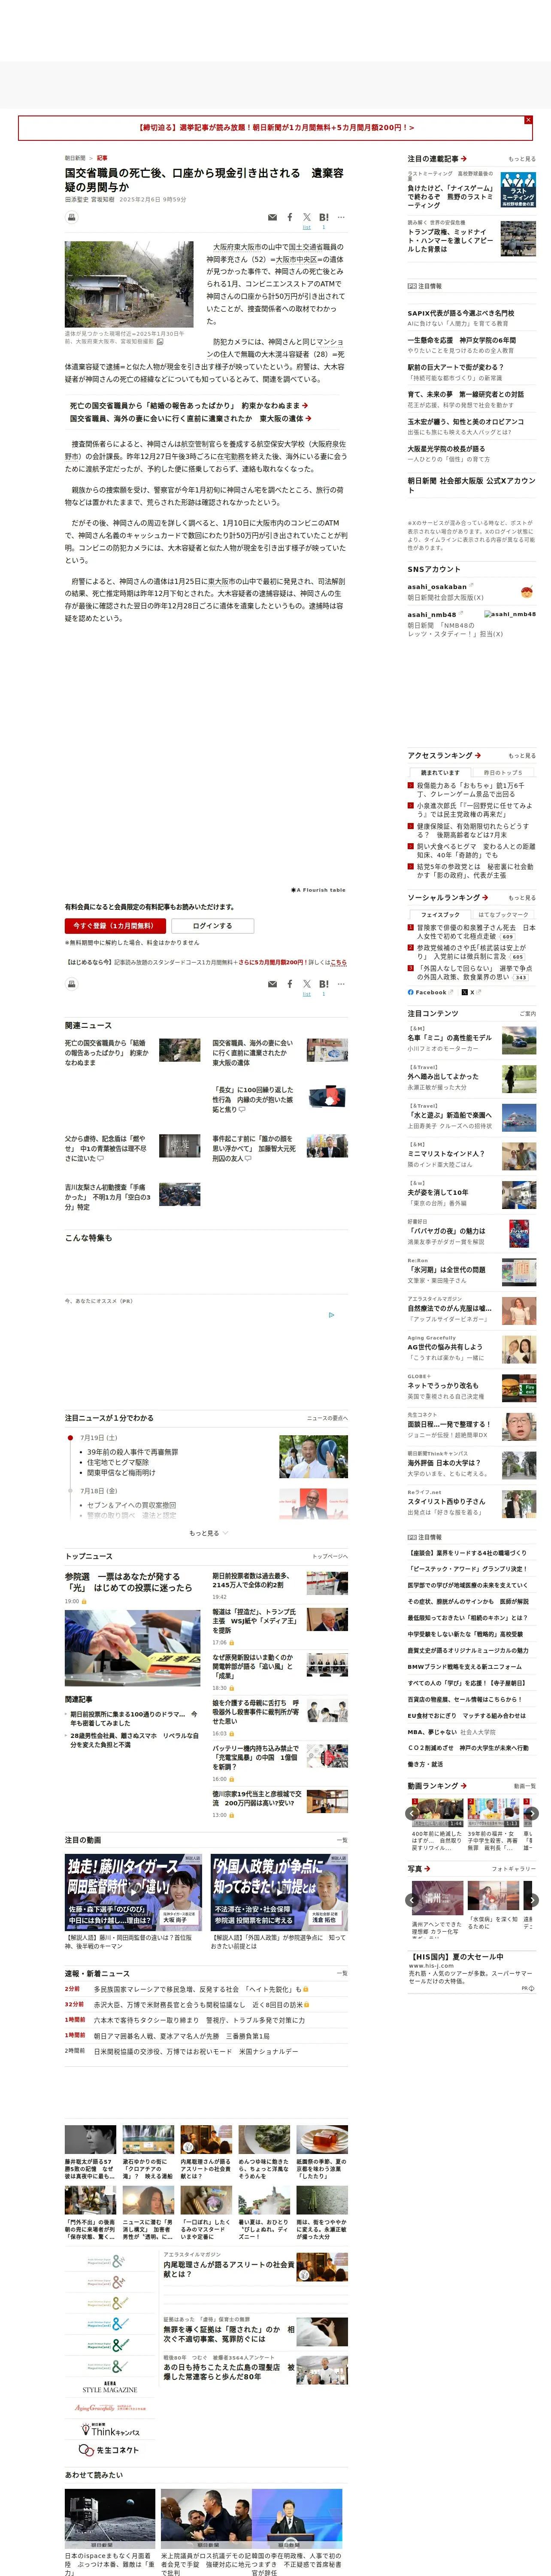Open the Think キャンパス logo link
This screenshot has width=551, height=2576.
tap(110, 2430)
